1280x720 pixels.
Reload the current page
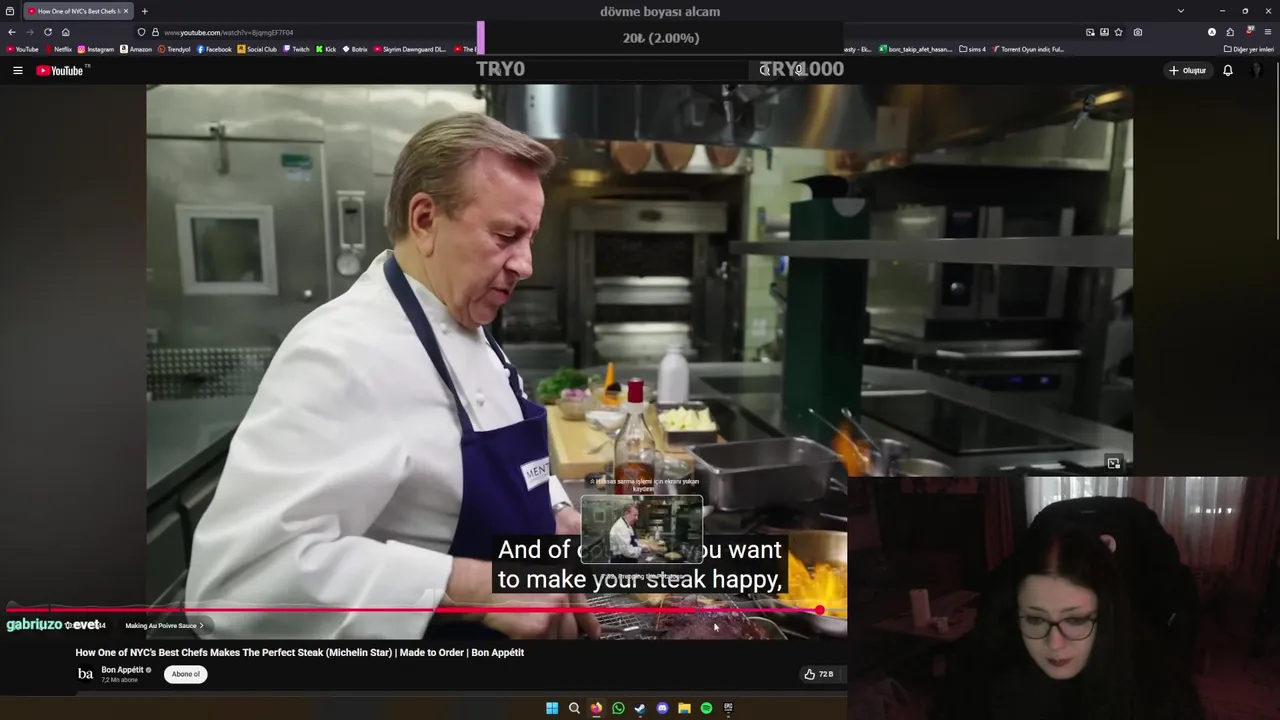pyautogui.click(x=48, y=32)
